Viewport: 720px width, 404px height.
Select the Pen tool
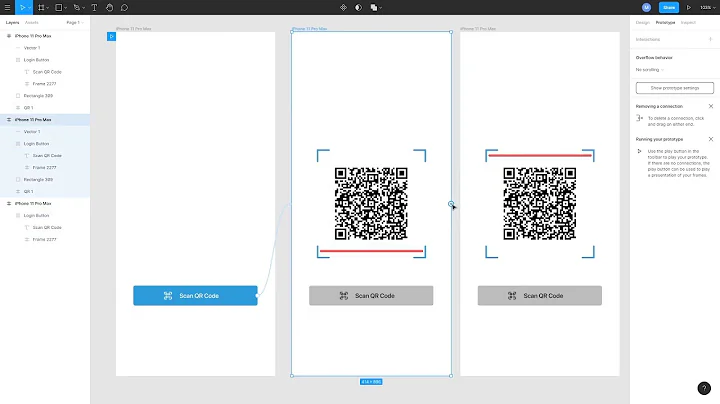(76, 7)
